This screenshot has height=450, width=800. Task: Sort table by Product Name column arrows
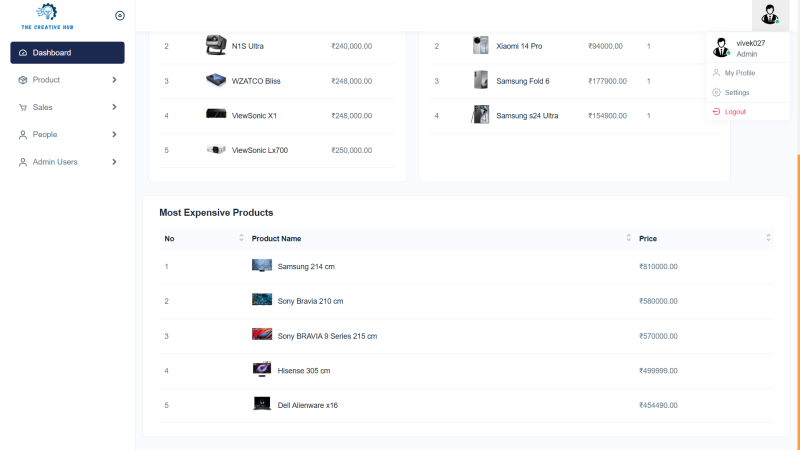tap(628, 238)
